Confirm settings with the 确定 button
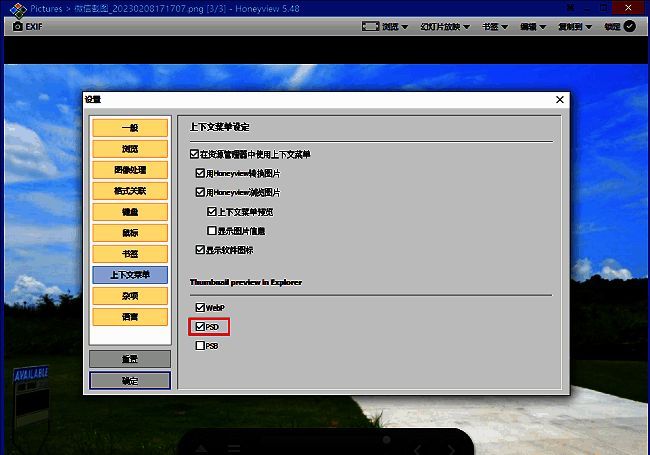This screenshot has height=455, width=650. tap(130, 380)
